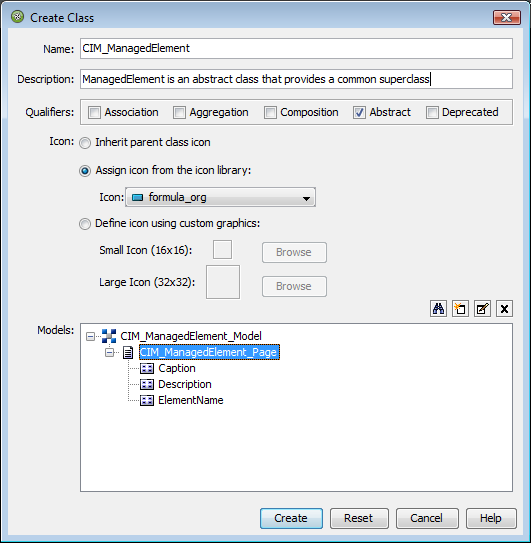
Task: Click the Large Icon 32x32 preview box
Action: coord(223,282)
